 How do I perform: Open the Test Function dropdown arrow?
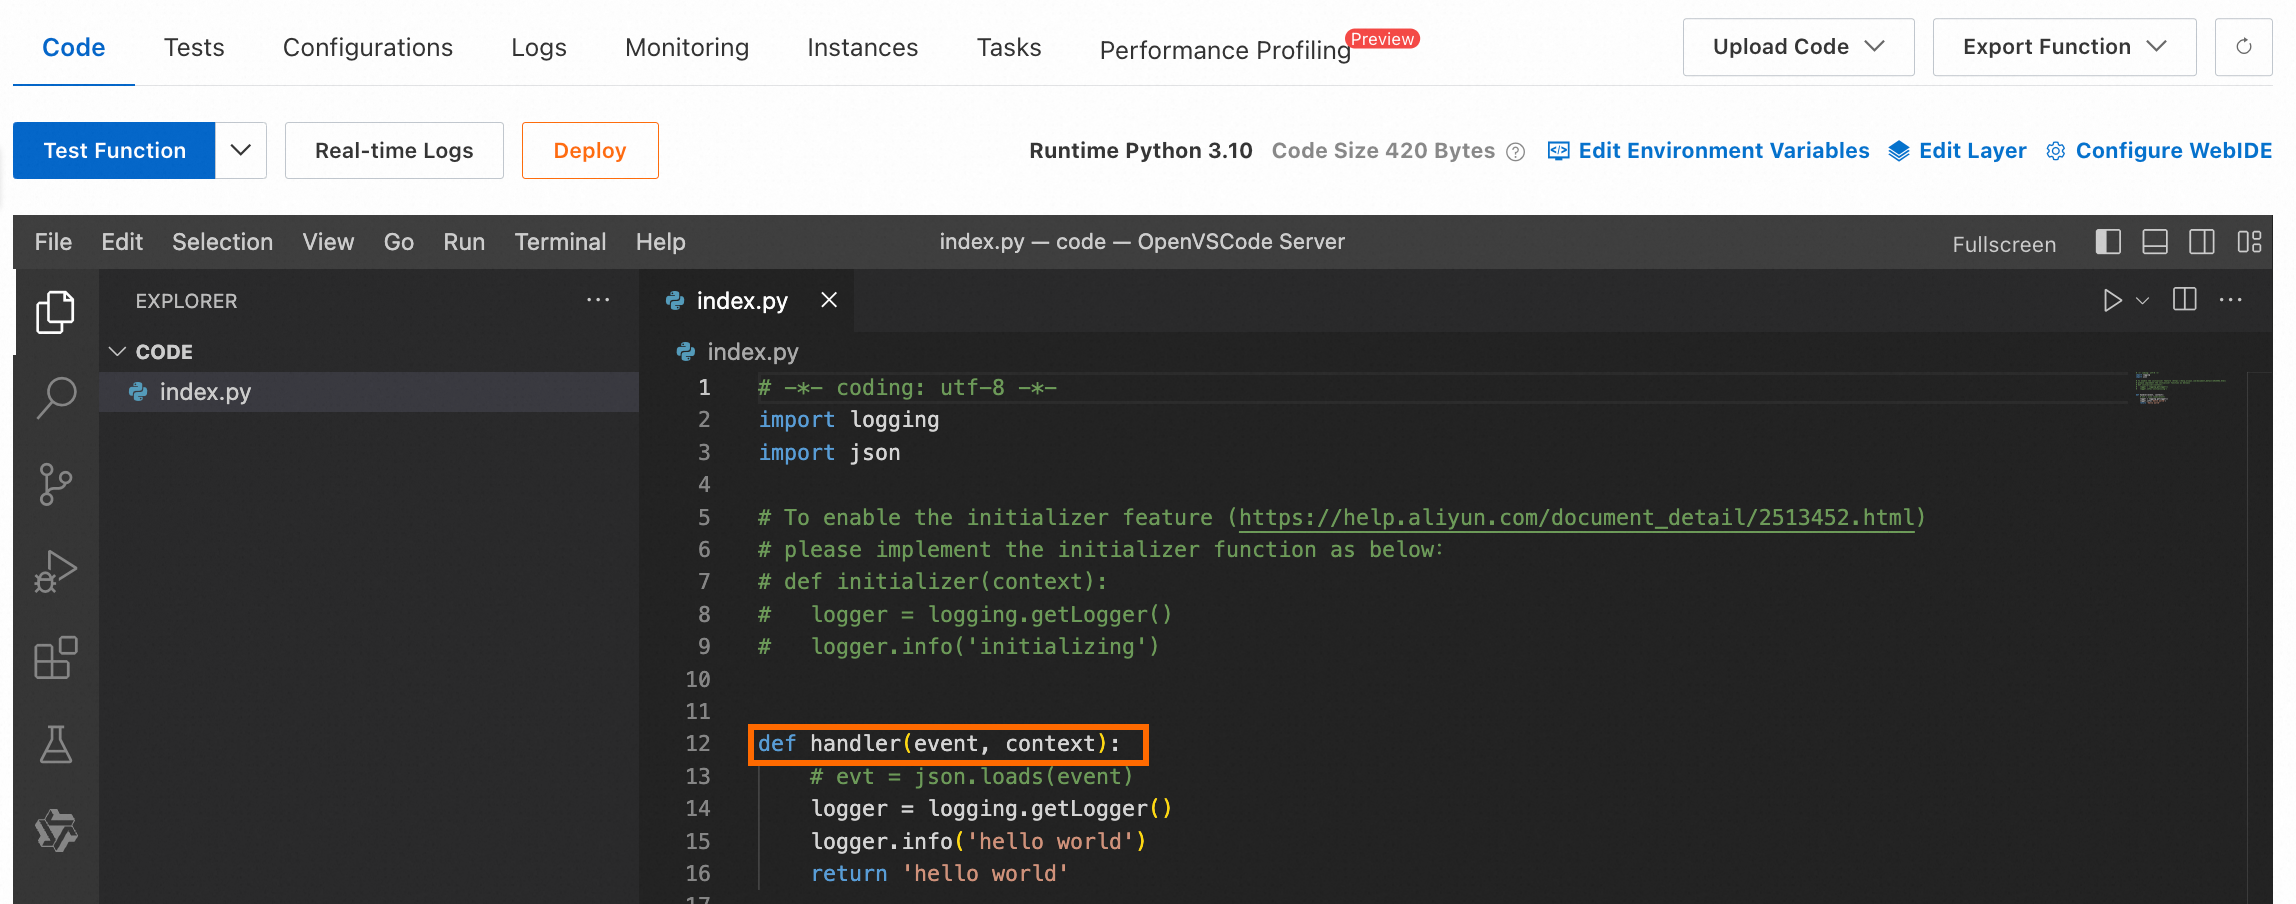click(x=241, y=150)
